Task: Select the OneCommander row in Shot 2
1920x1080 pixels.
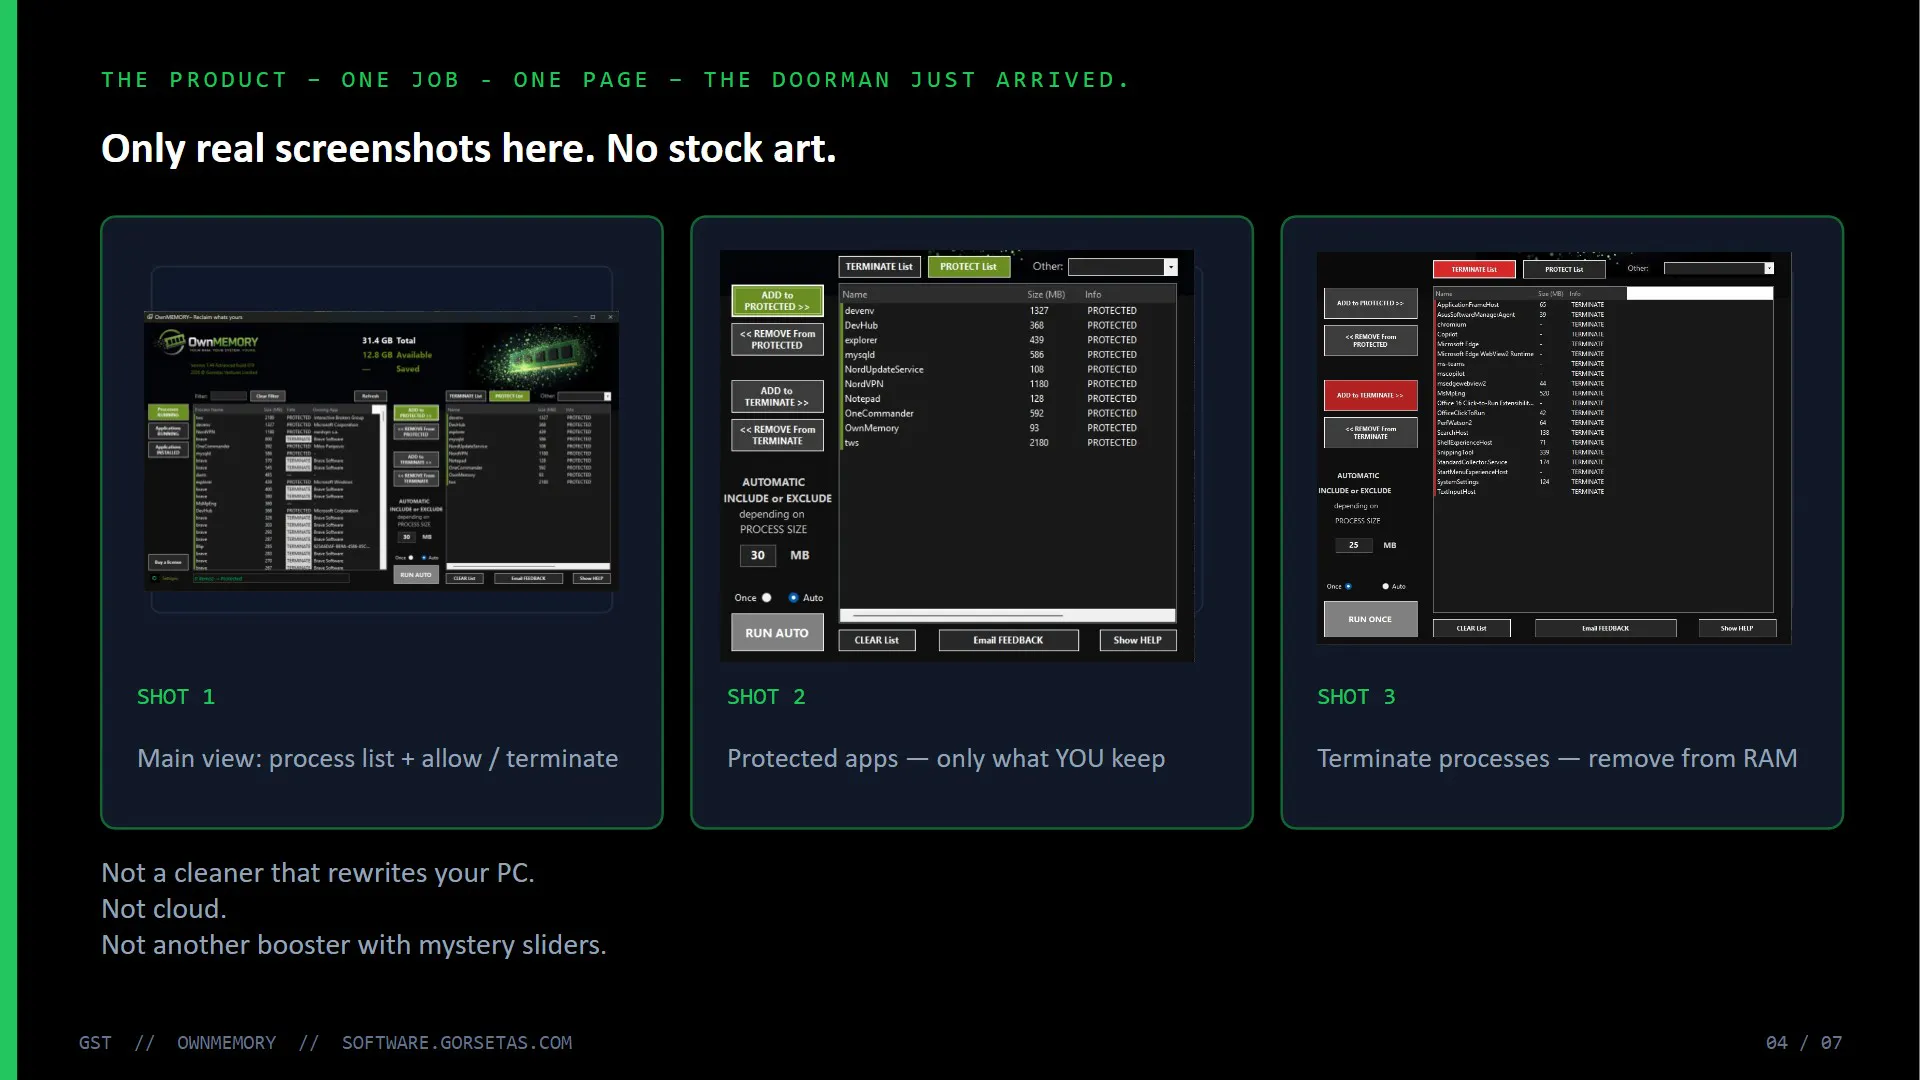Action: pos(1008,413)
